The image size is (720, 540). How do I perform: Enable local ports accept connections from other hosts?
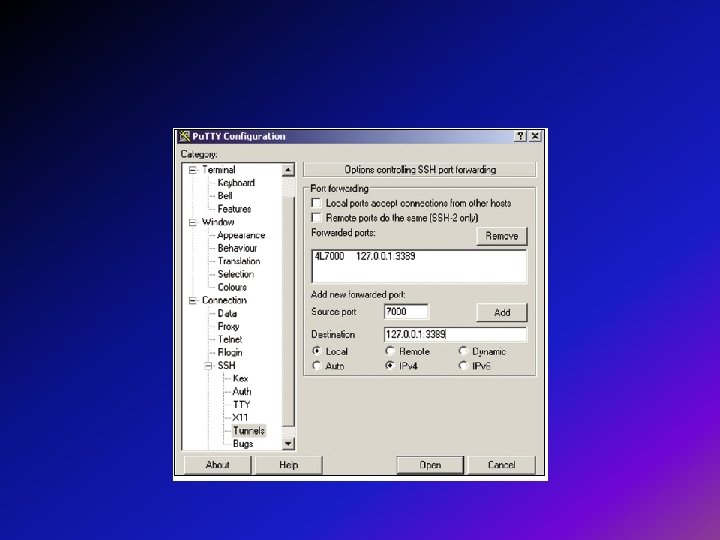click(316, 203)
